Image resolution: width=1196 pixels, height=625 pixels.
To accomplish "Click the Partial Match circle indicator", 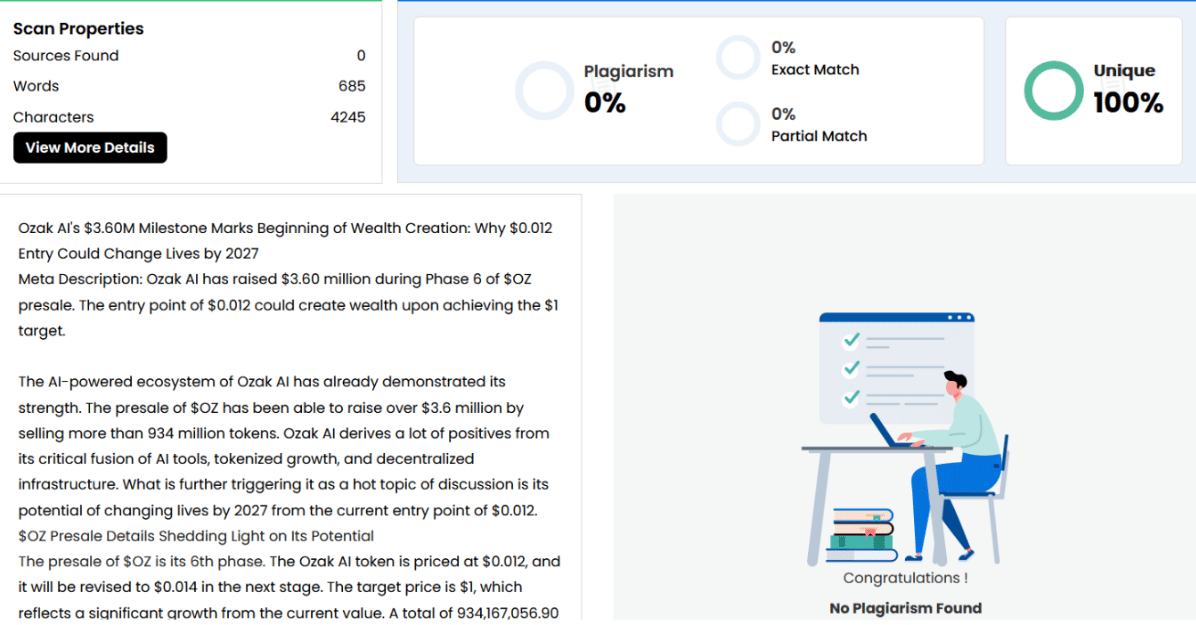I will pyautogui.click(x=739, y=125).
